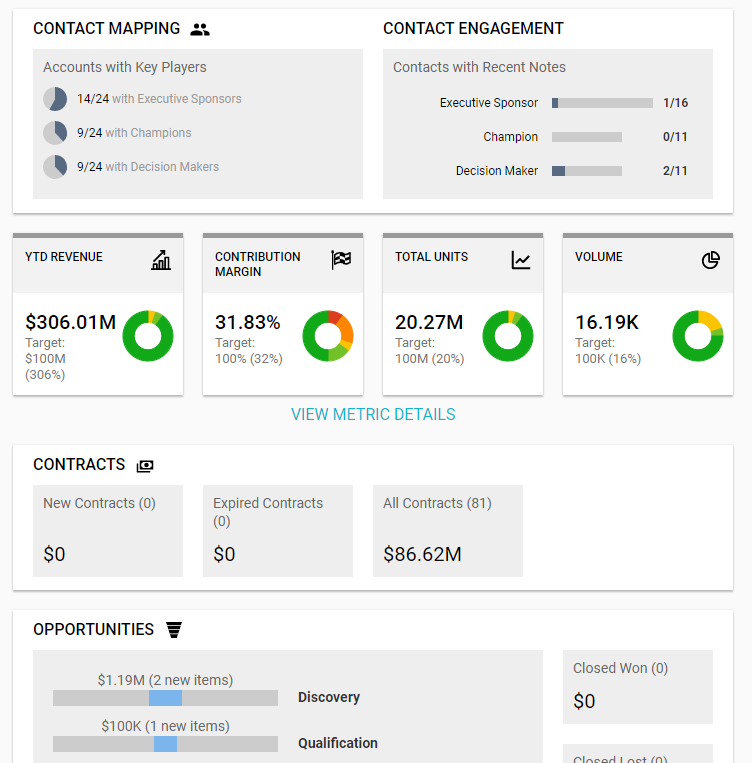Image resolution: width=752 pixels, height=763 pixels.
Task: Click the Total Units line chart icon
Action: point(521,260)
